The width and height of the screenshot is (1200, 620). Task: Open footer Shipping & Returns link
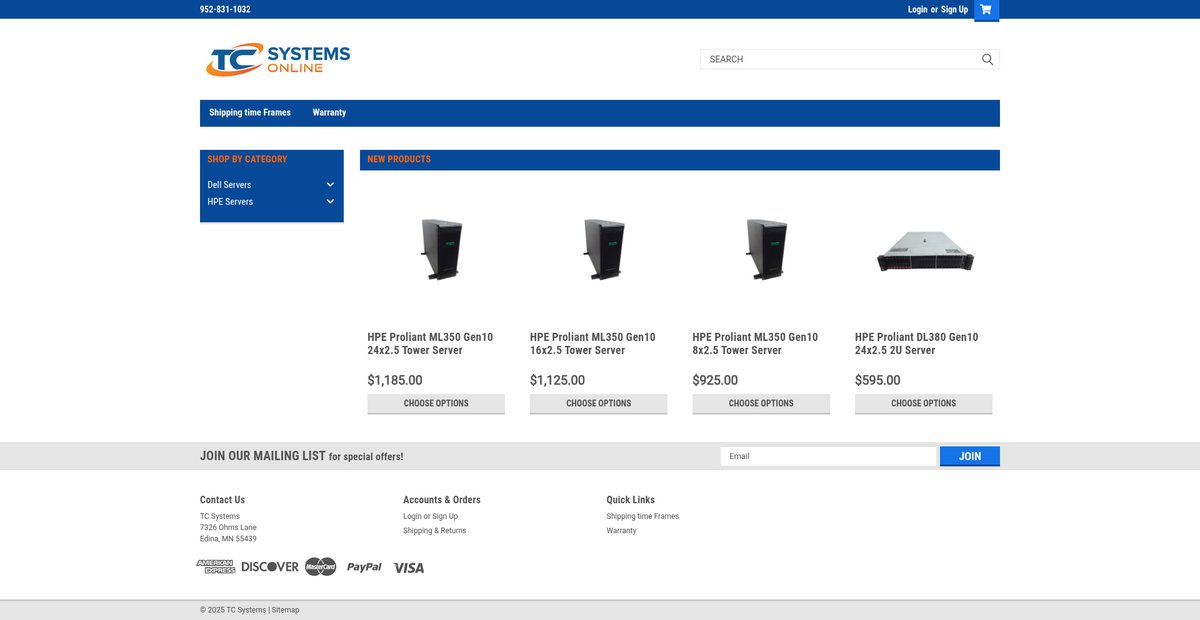[435, 531]
